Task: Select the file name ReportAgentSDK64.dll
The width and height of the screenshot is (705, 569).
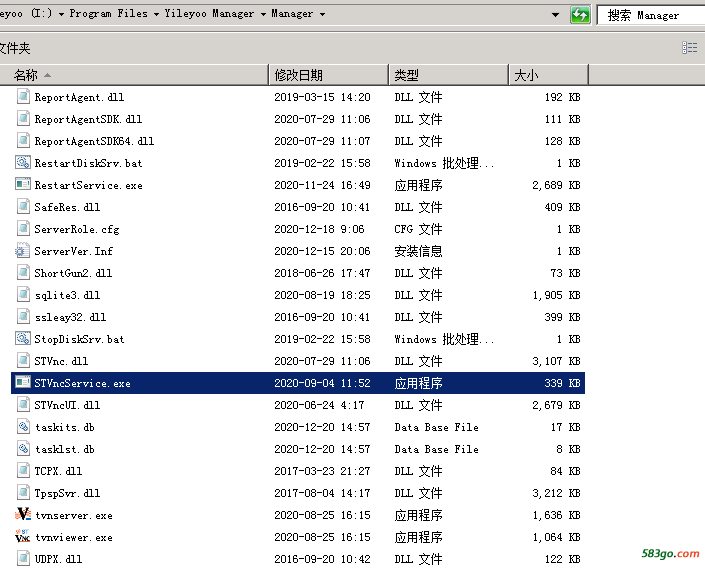Action: (x=94, y=141)
